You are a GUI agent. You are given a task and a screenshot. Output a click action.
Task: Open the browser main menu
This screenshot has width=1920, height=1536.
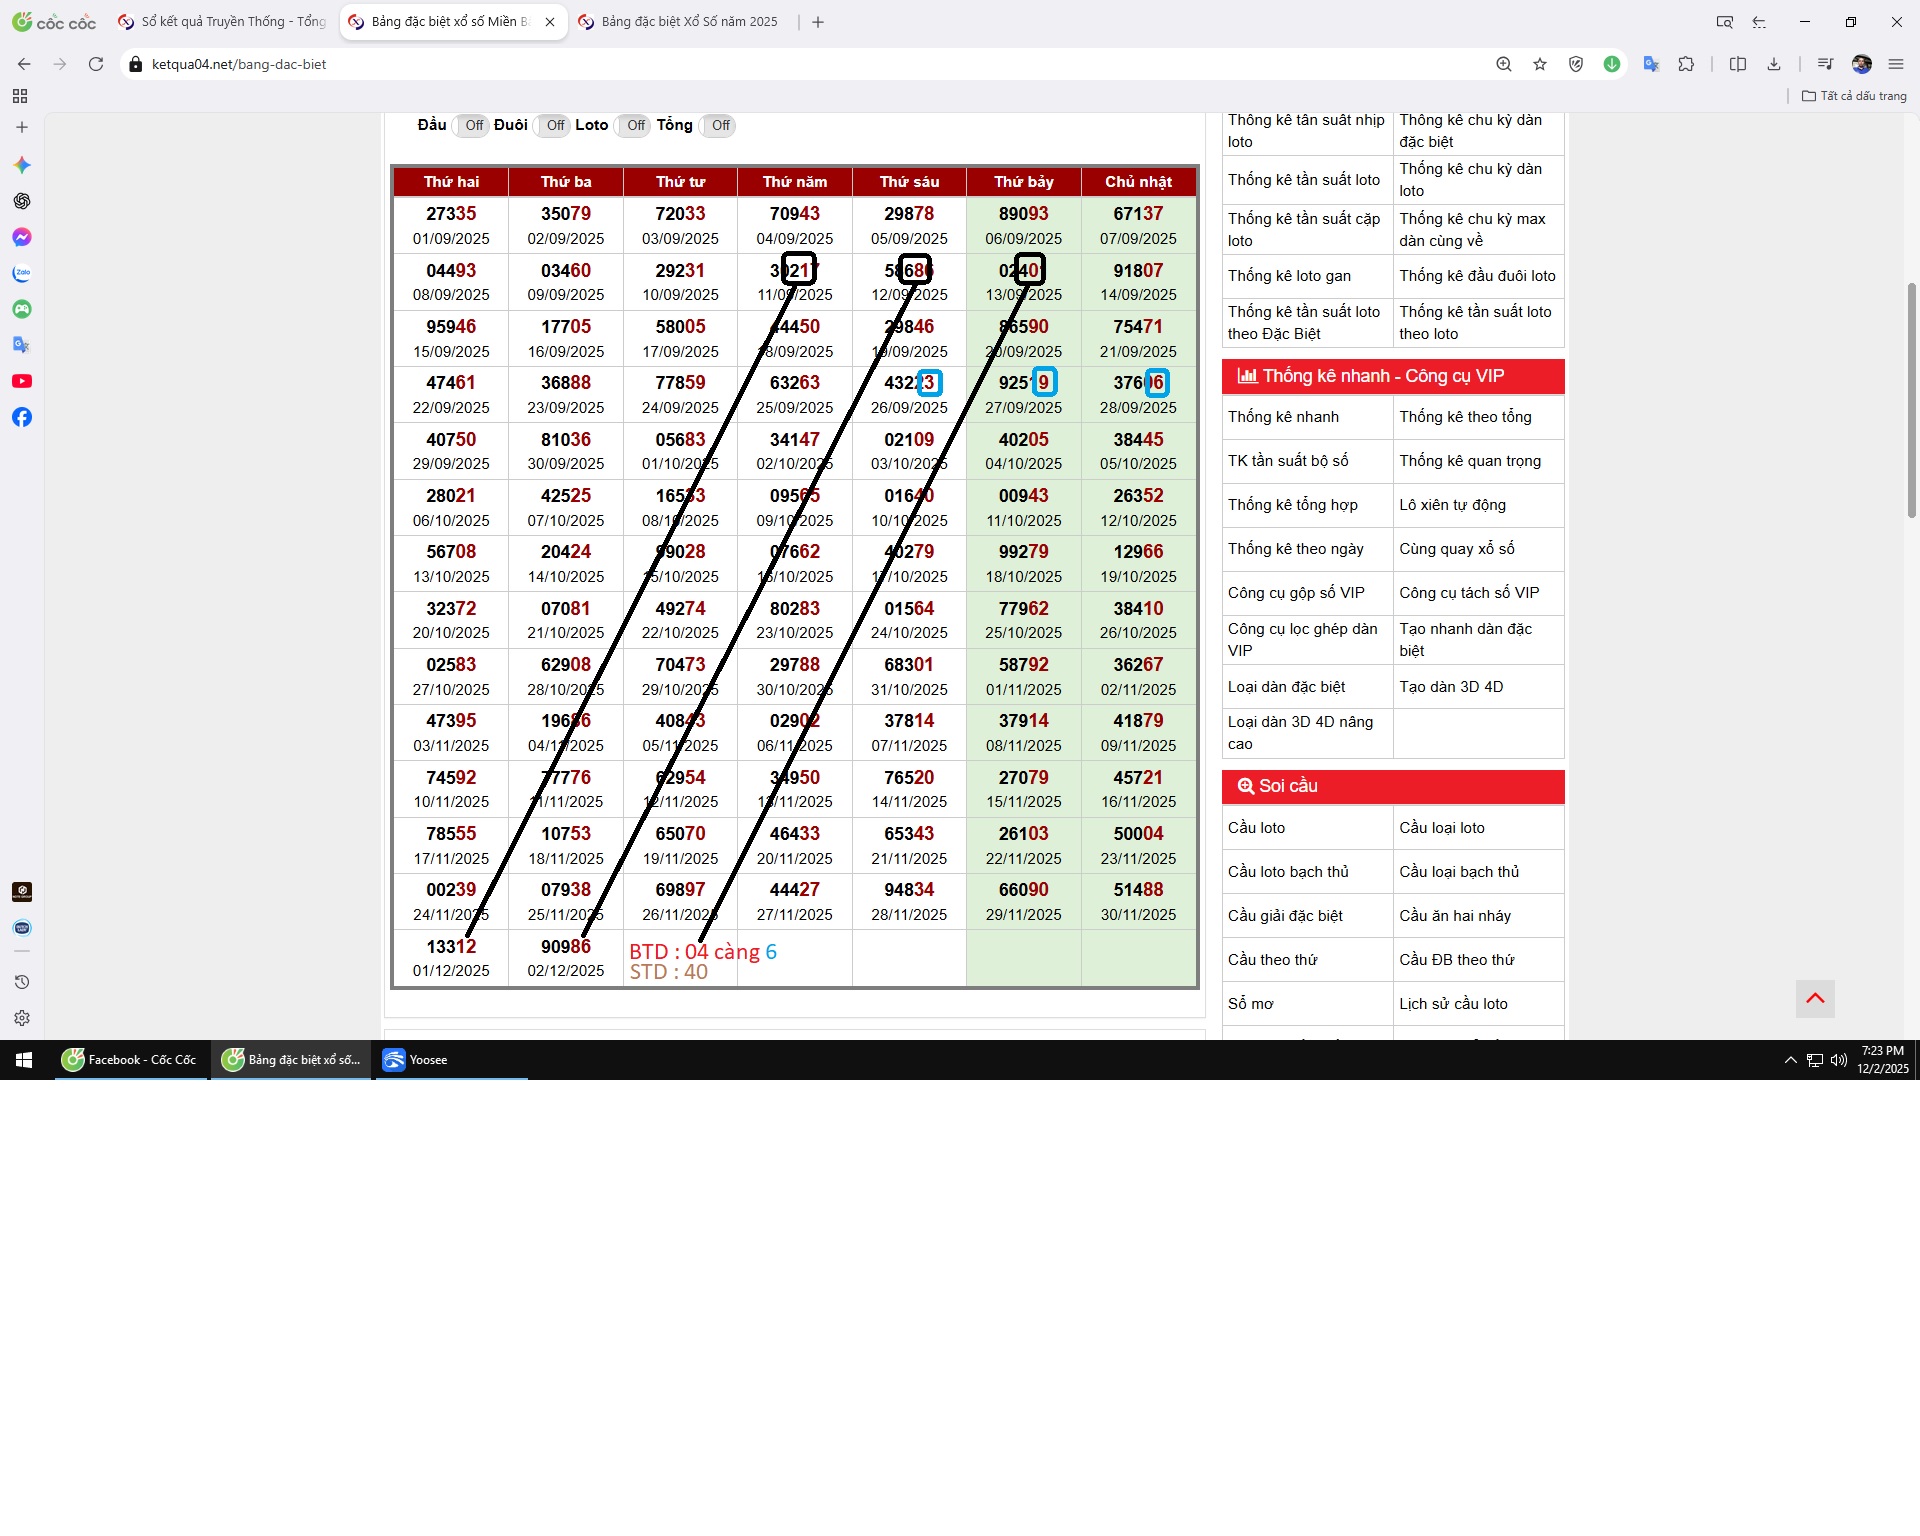tap(1896, 64)
